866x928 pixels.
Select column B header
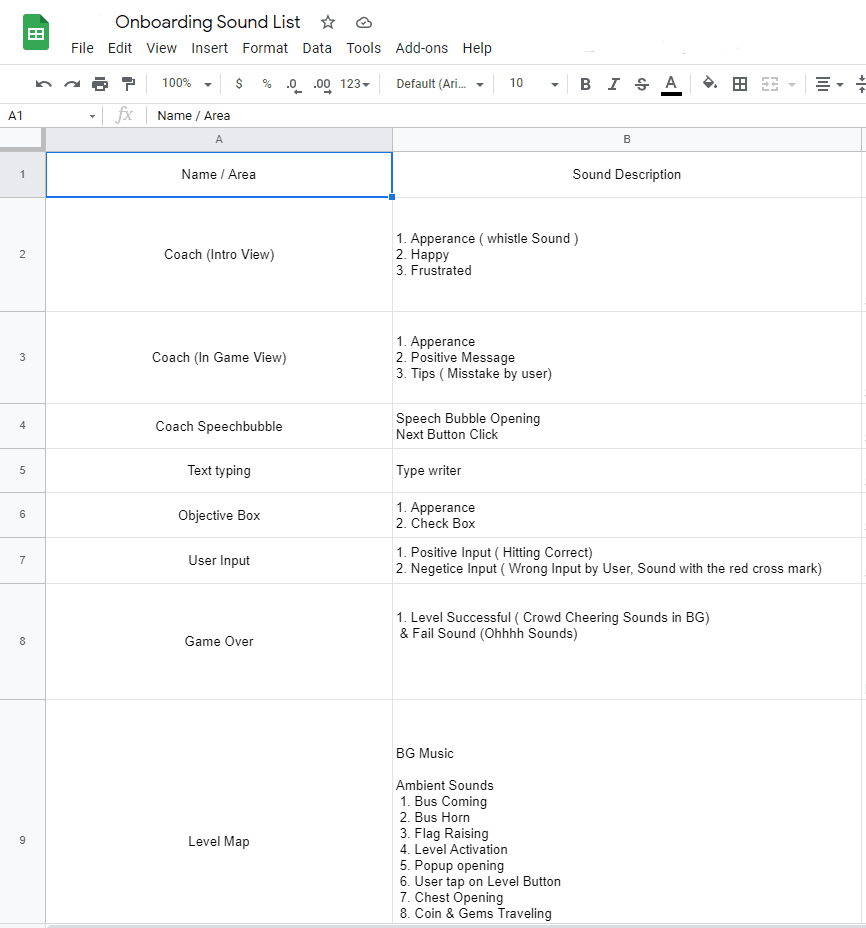point(627,140)
